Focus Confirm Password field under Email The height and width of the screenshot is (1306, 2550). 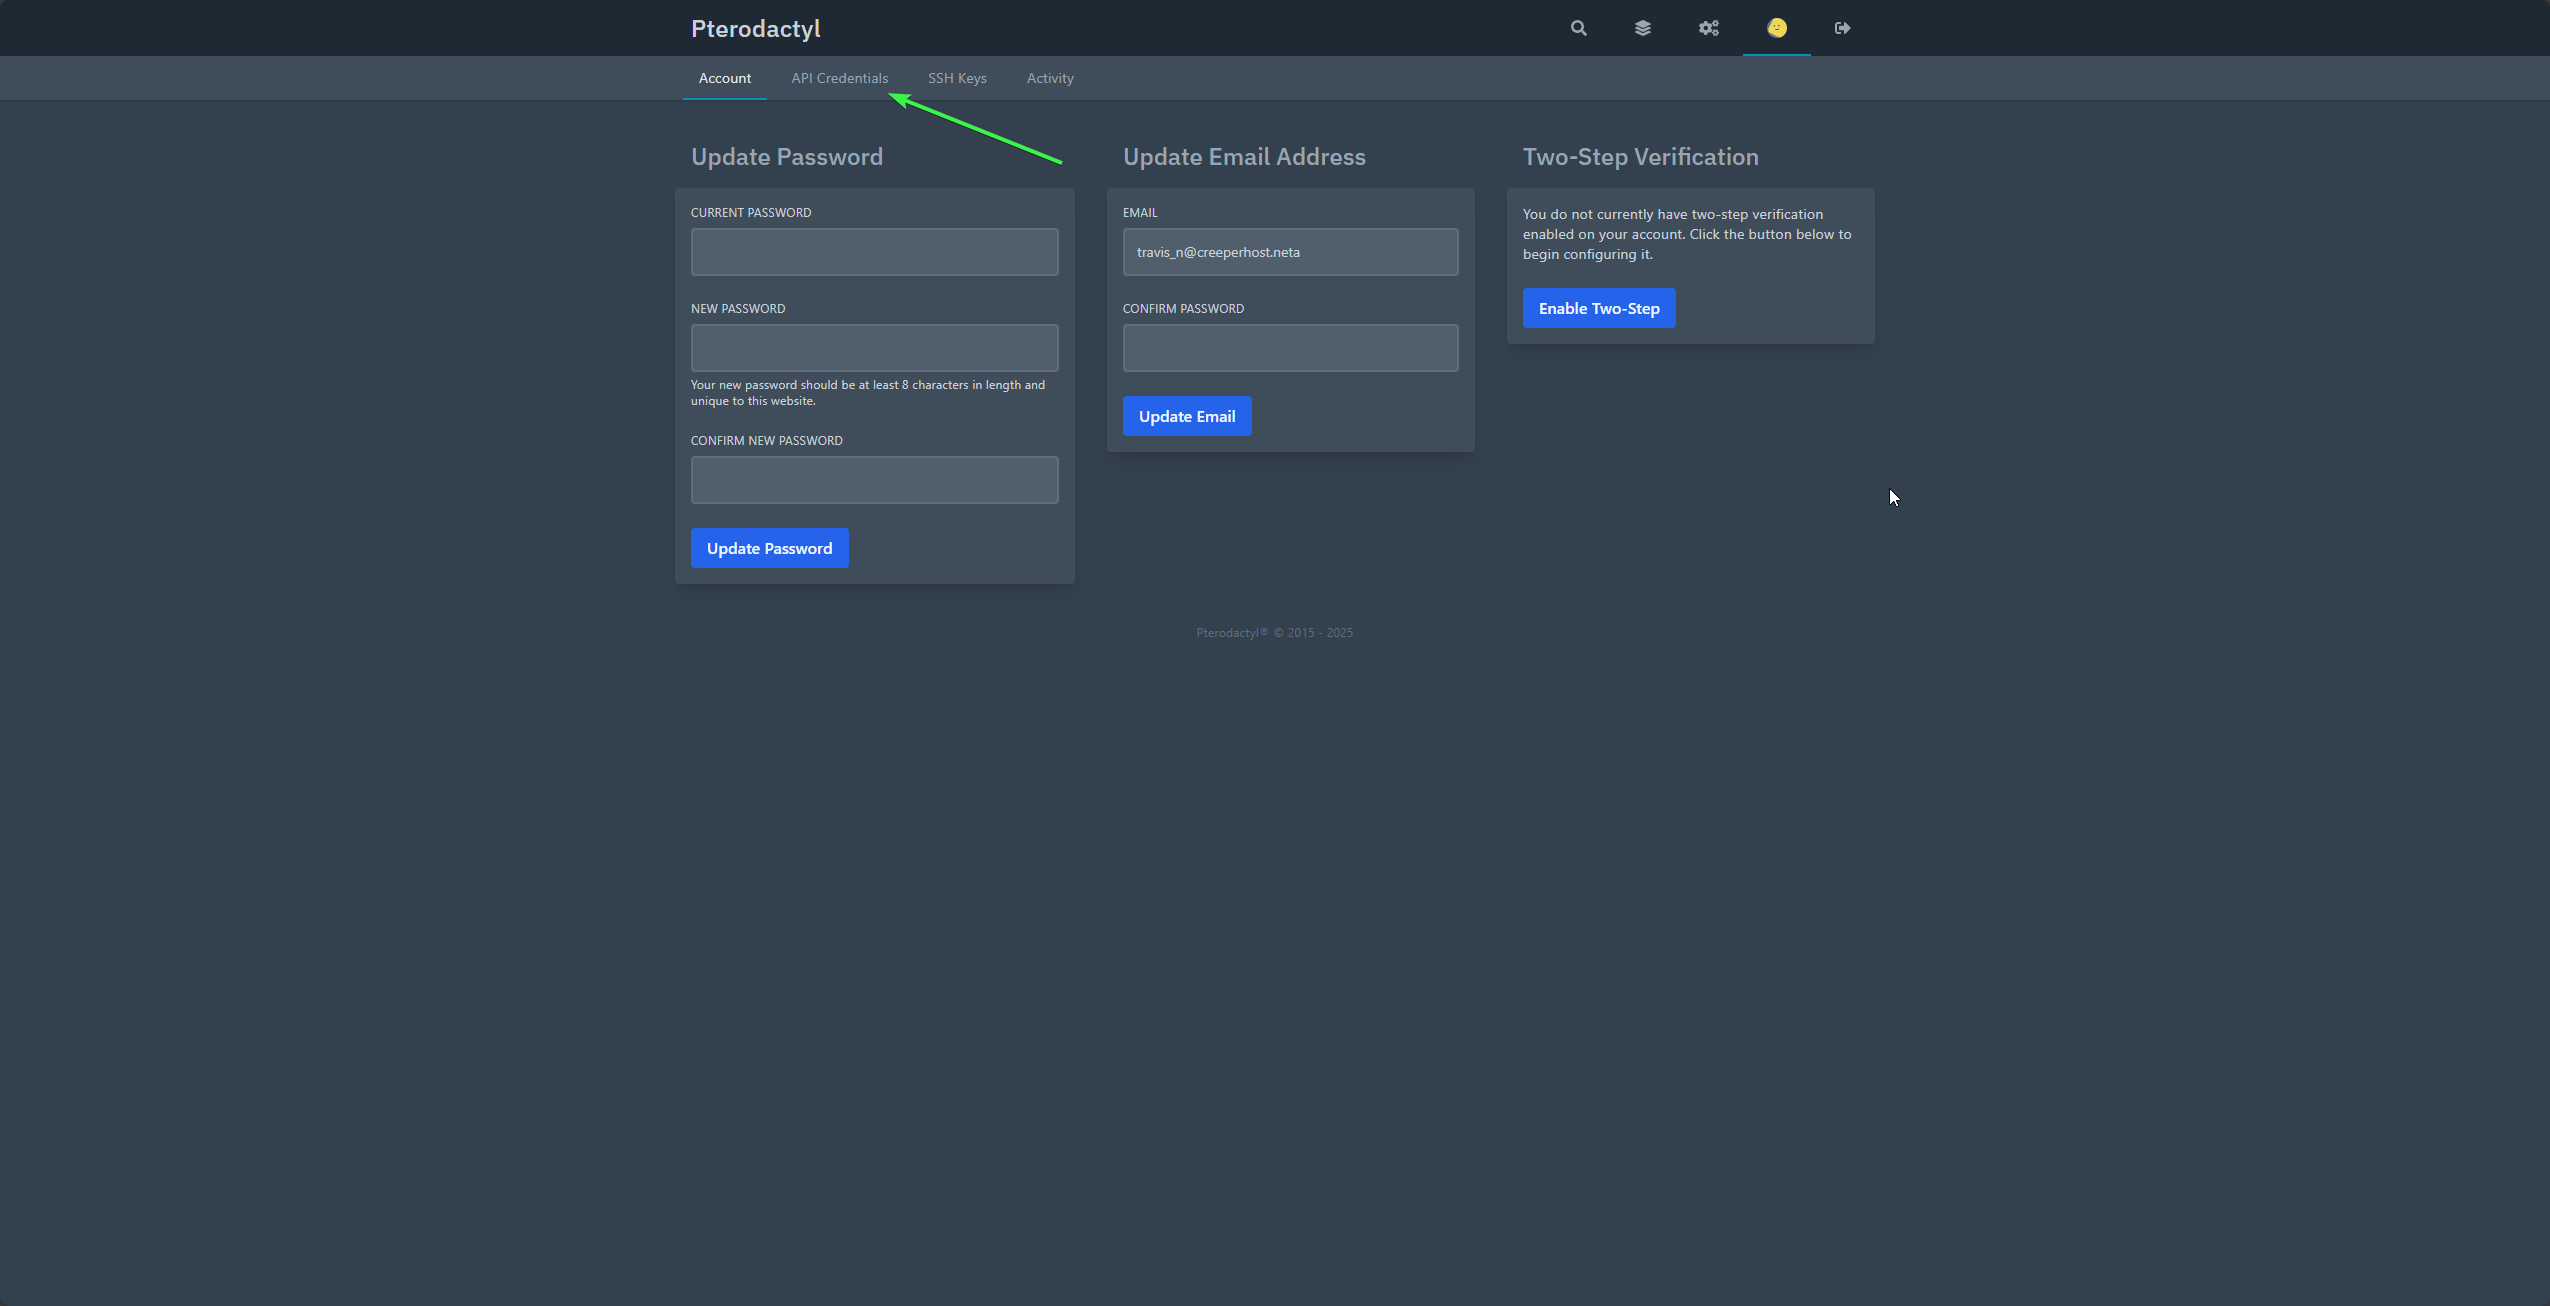1290,348
